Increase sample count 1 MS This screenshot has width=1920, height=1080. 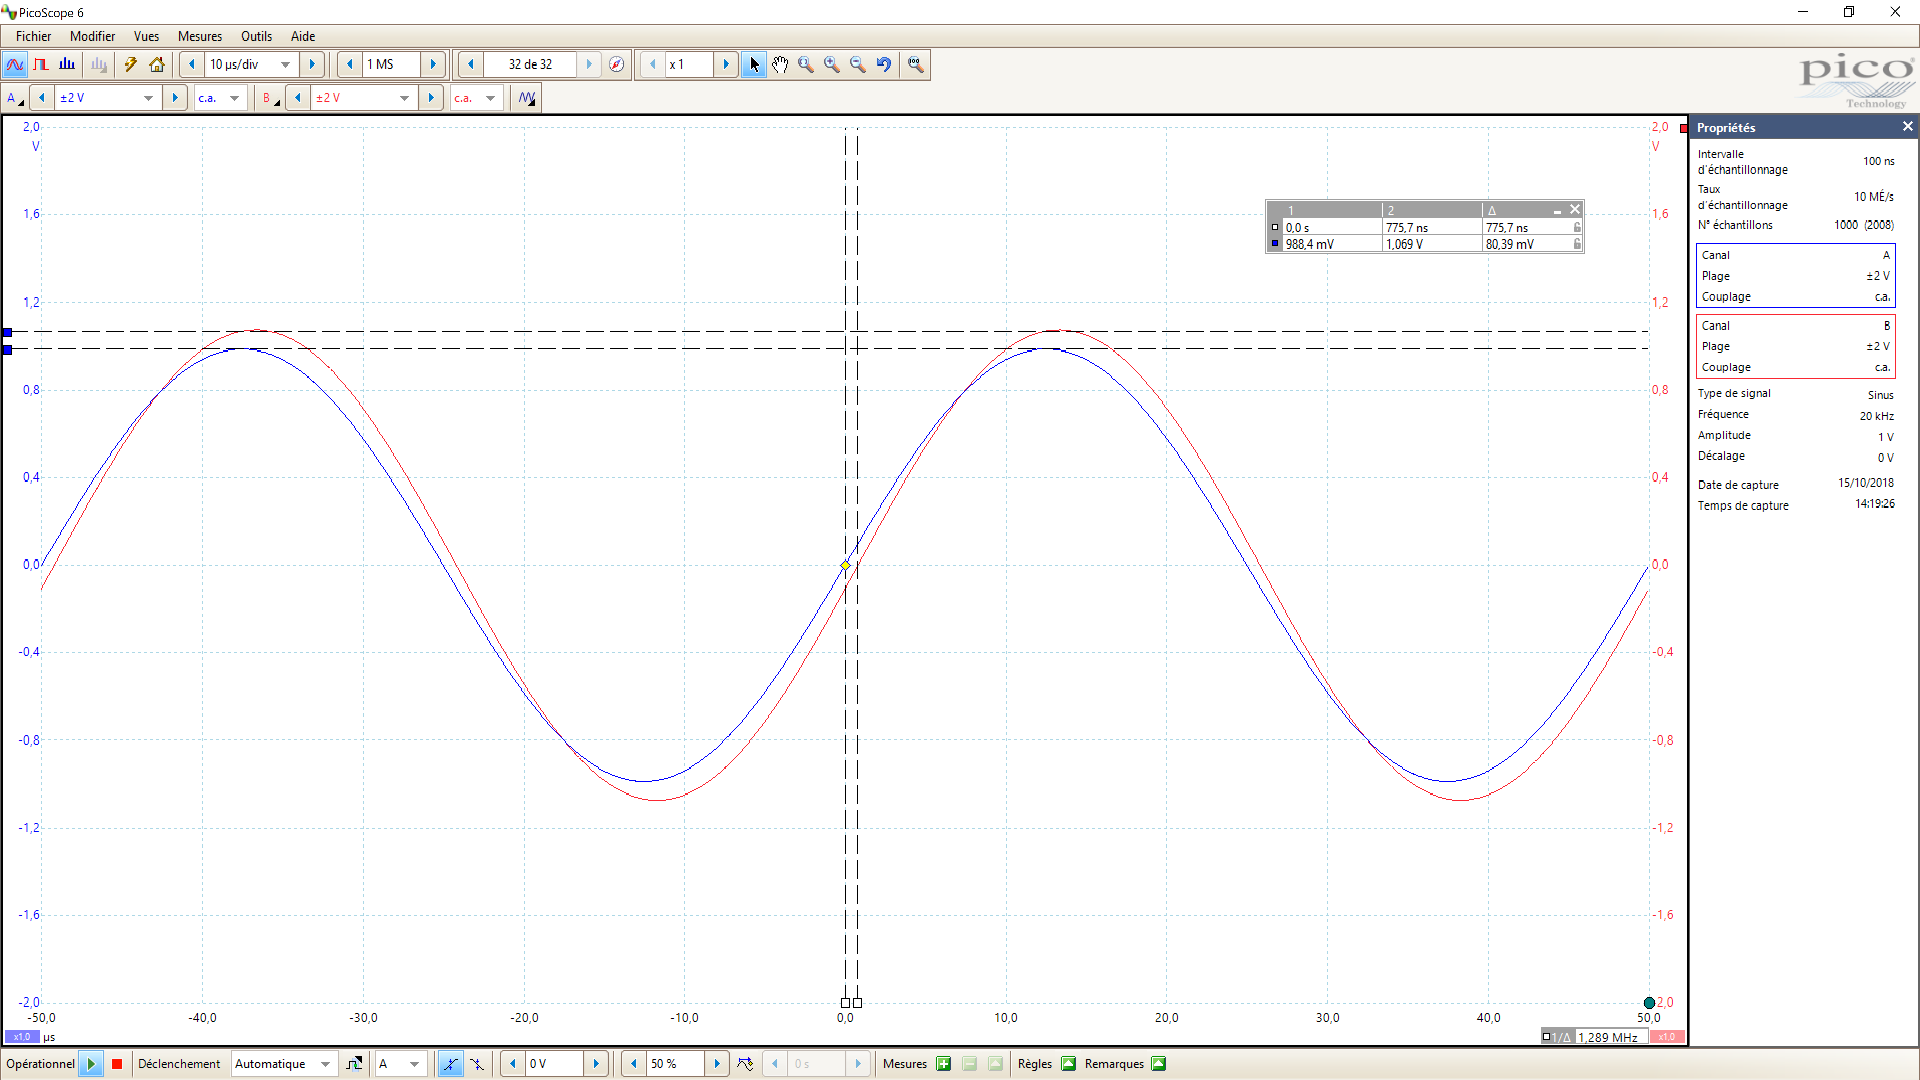click(433, 65)
